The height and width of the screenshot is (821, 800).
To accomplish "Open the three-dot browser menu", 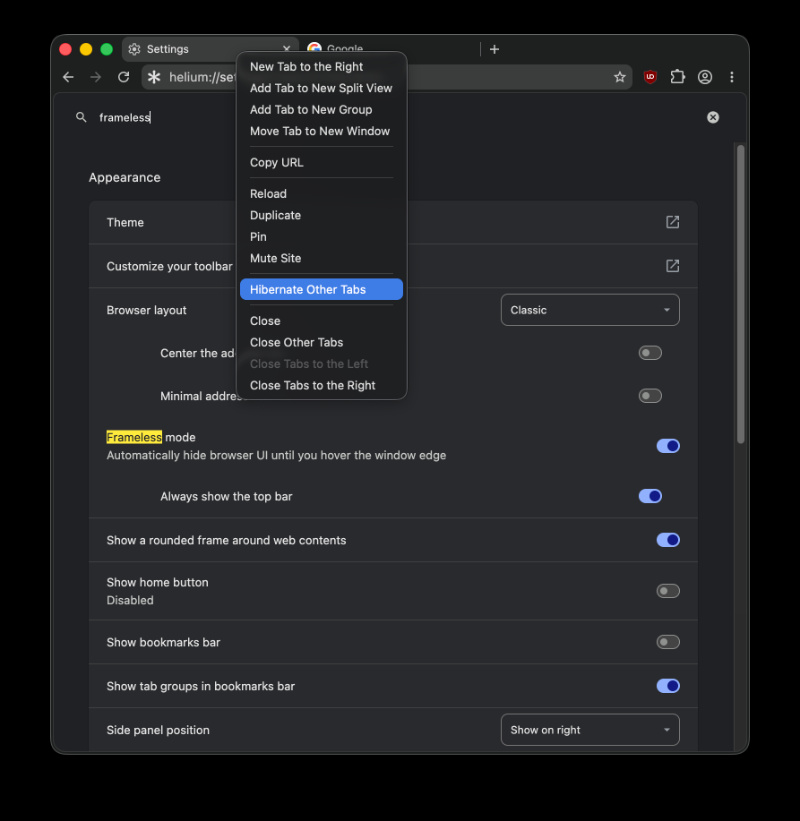I will click(x=732, y=77).
